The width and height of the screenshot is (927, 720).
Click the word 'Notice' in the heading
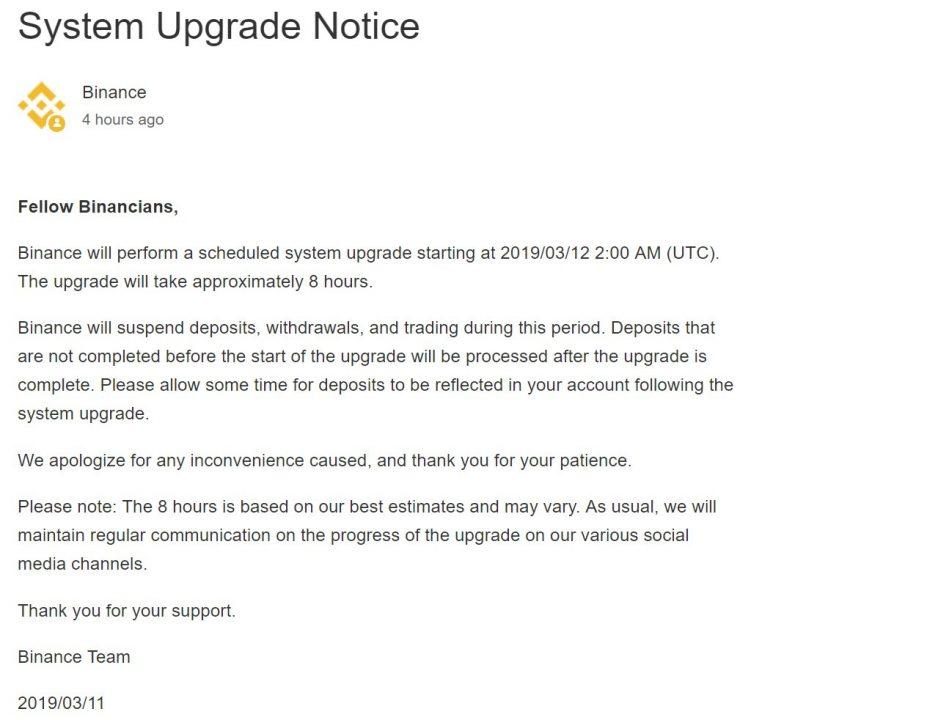point(366,27)
